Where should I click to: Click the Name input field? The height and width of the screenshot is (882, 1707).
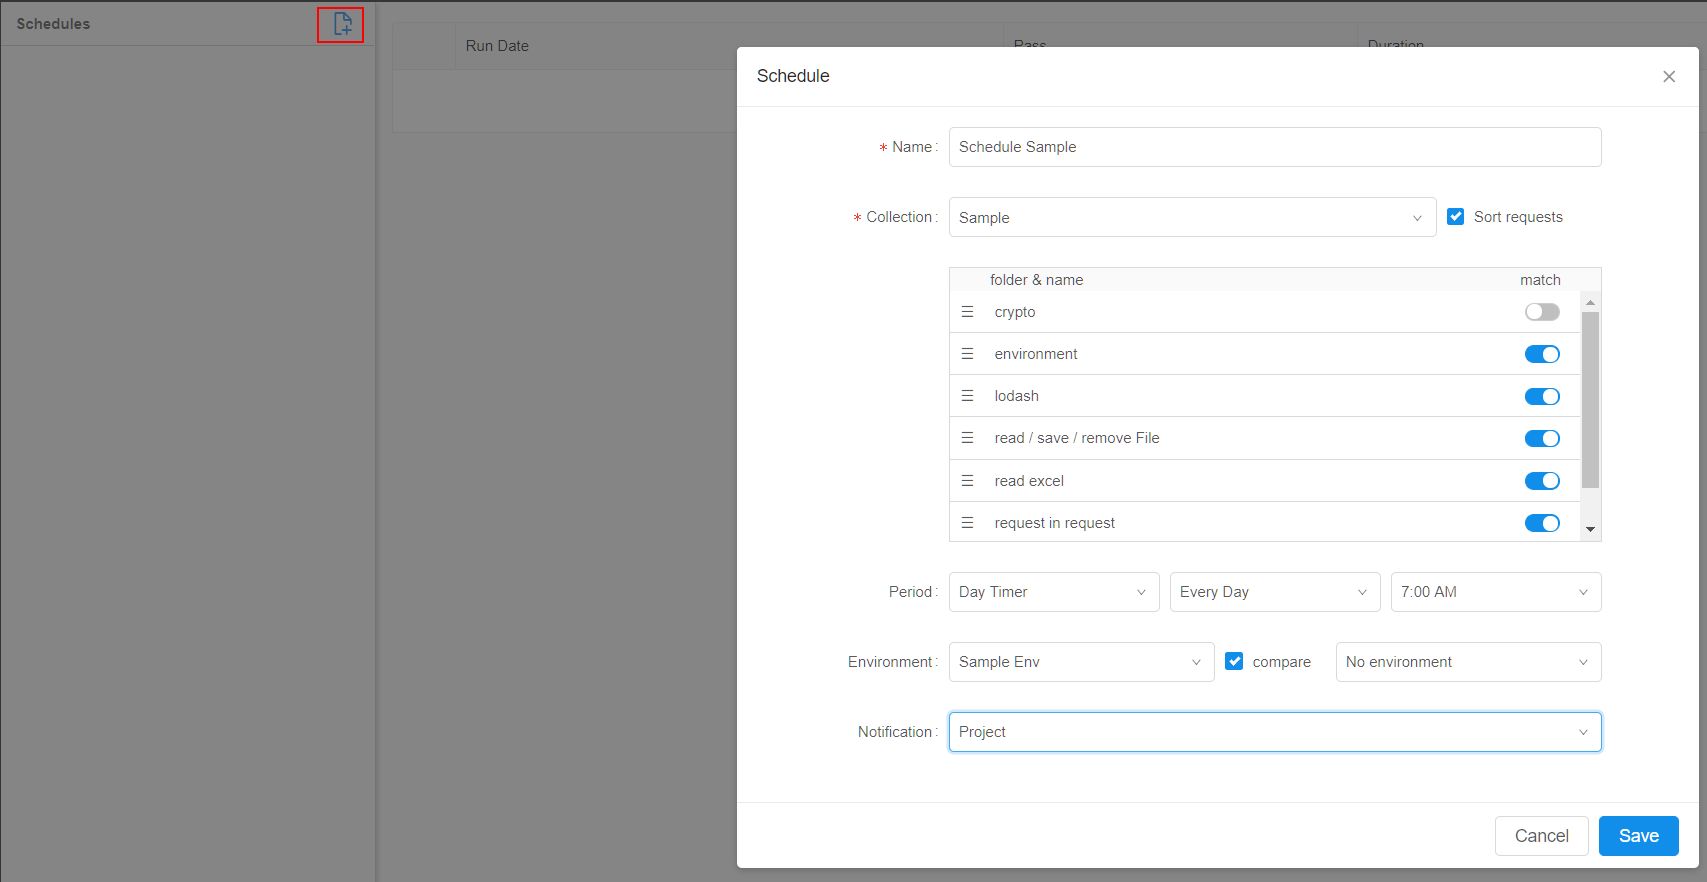point(1275,147)
